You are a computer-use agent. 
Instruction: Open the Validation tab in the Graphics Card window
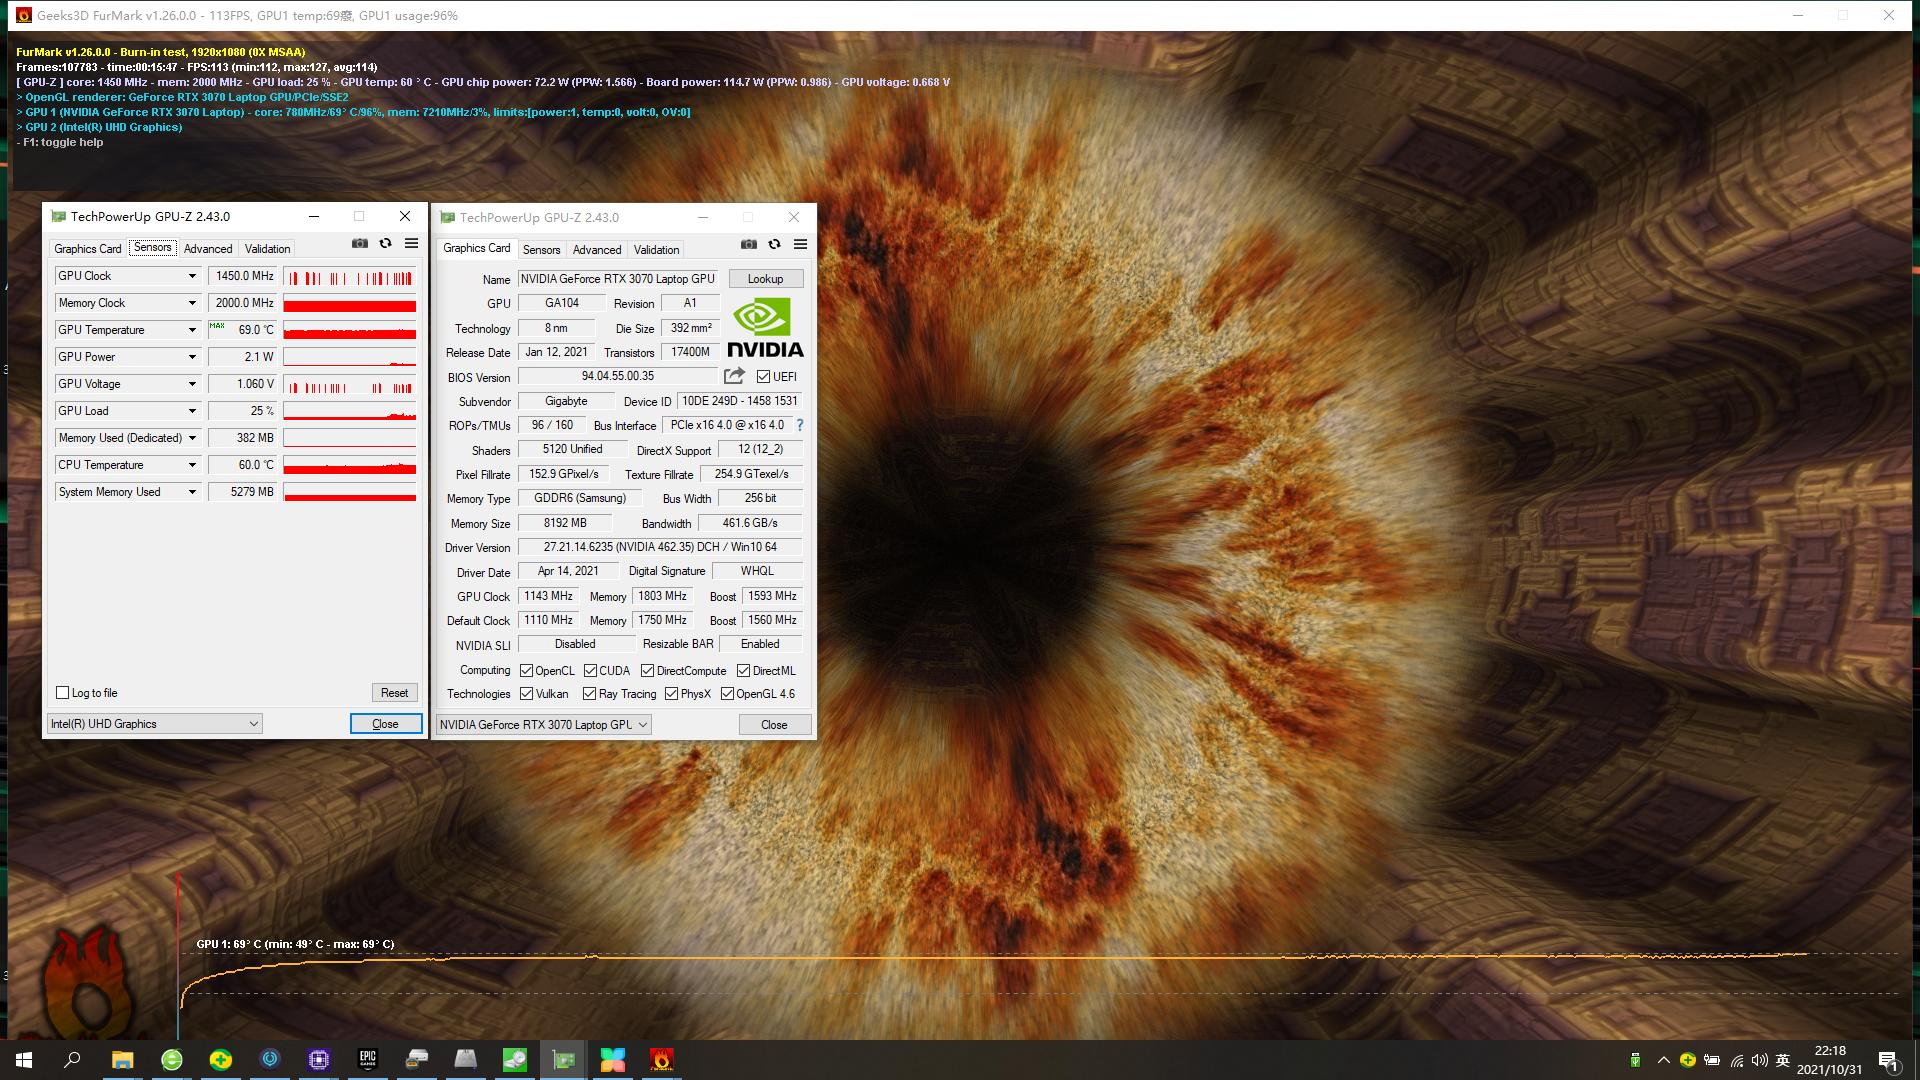tap(656, 250)
